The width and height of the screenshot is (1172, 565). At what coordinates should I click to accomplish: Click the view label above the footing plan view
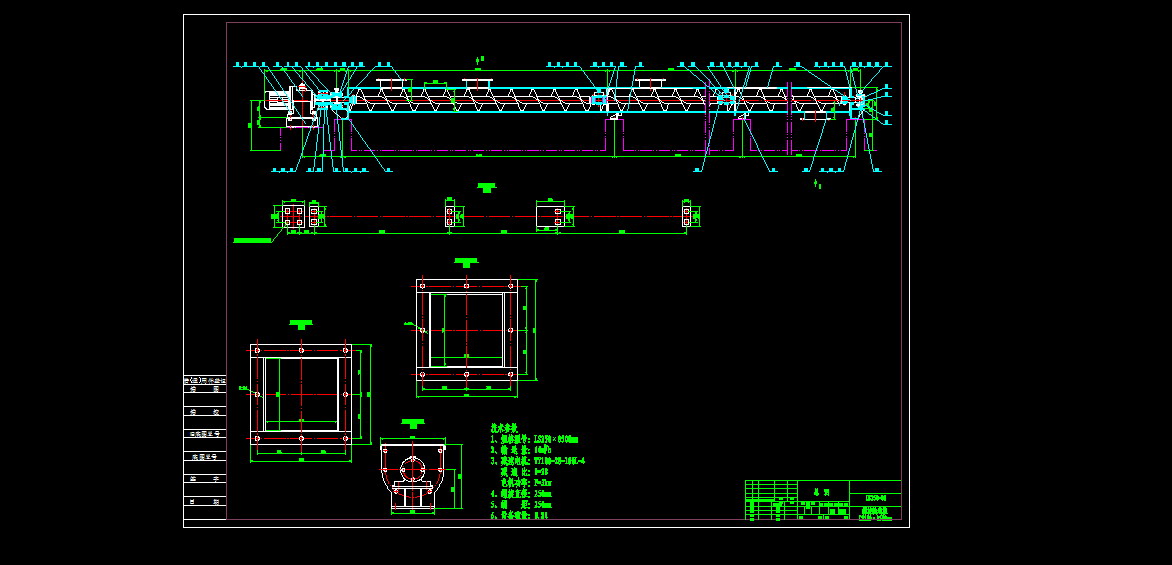pos(486,187)
